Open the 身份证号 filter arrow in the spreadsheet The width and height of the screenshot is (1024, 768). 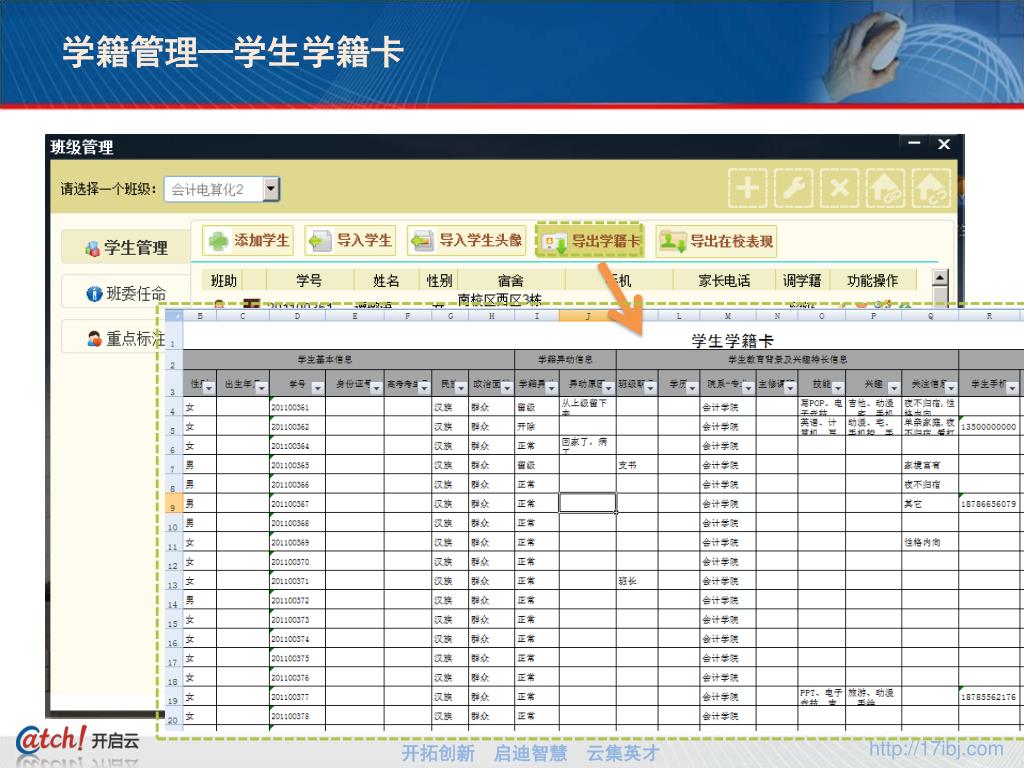coord(376,388)
